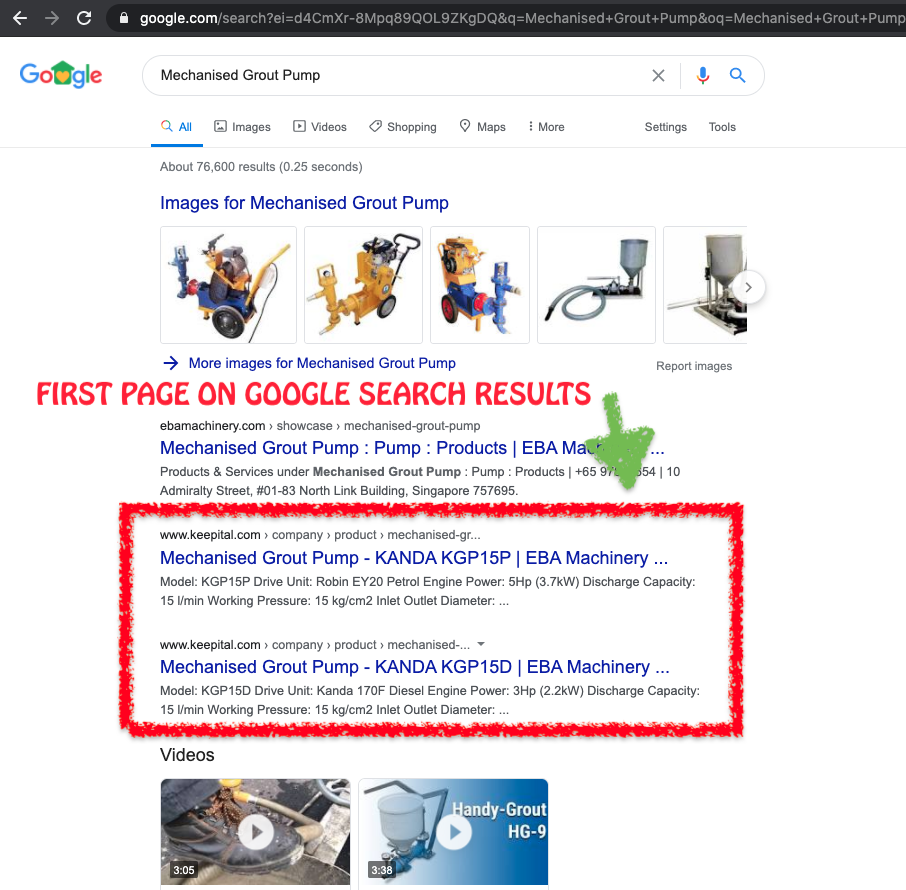Viewport: 906px width, 890px height.
Task: Play the 3:05 video thumbnail
Action: [255, 831]
